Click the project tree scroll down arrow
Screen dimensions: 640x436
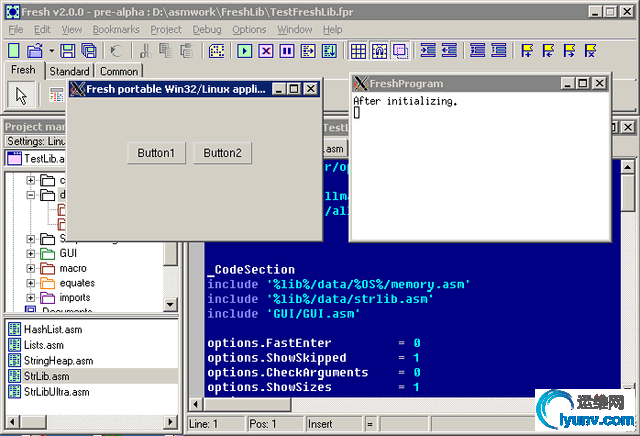point(170,304)
